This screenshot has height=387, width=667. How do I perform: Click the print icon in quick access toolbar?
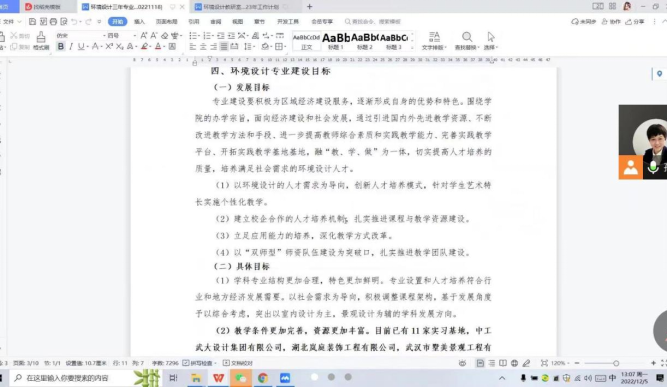point(53,21)
